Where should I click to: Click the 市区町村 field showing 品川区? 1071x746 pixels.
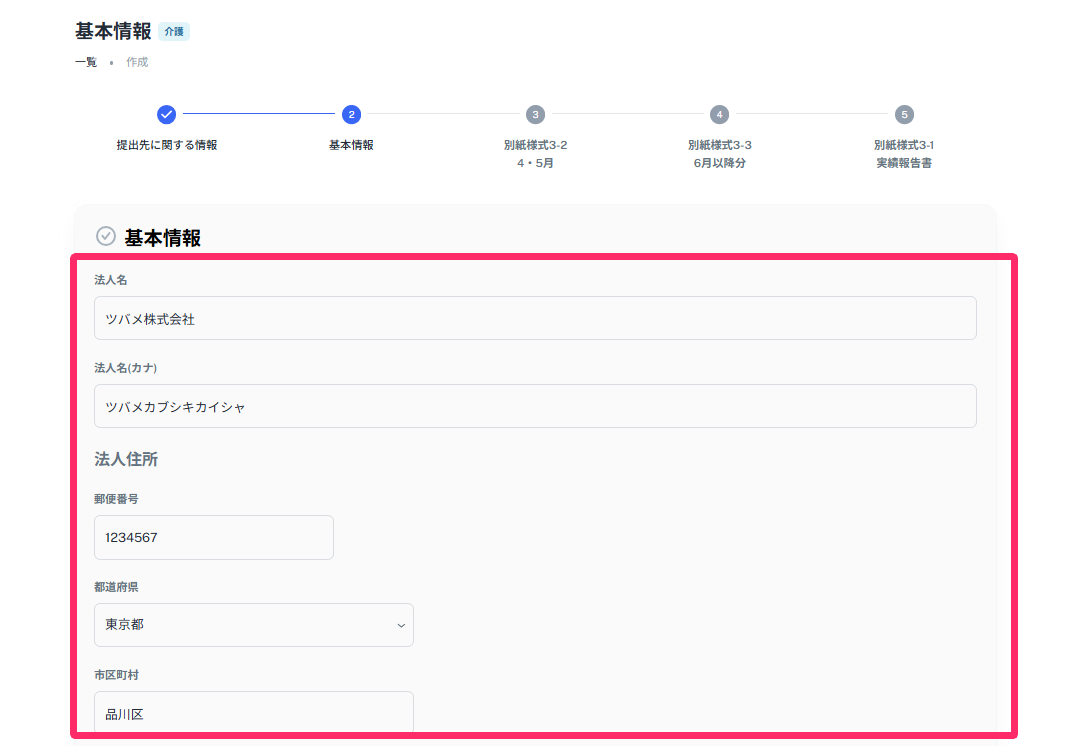pyautogui.click(x=254, y=713)
